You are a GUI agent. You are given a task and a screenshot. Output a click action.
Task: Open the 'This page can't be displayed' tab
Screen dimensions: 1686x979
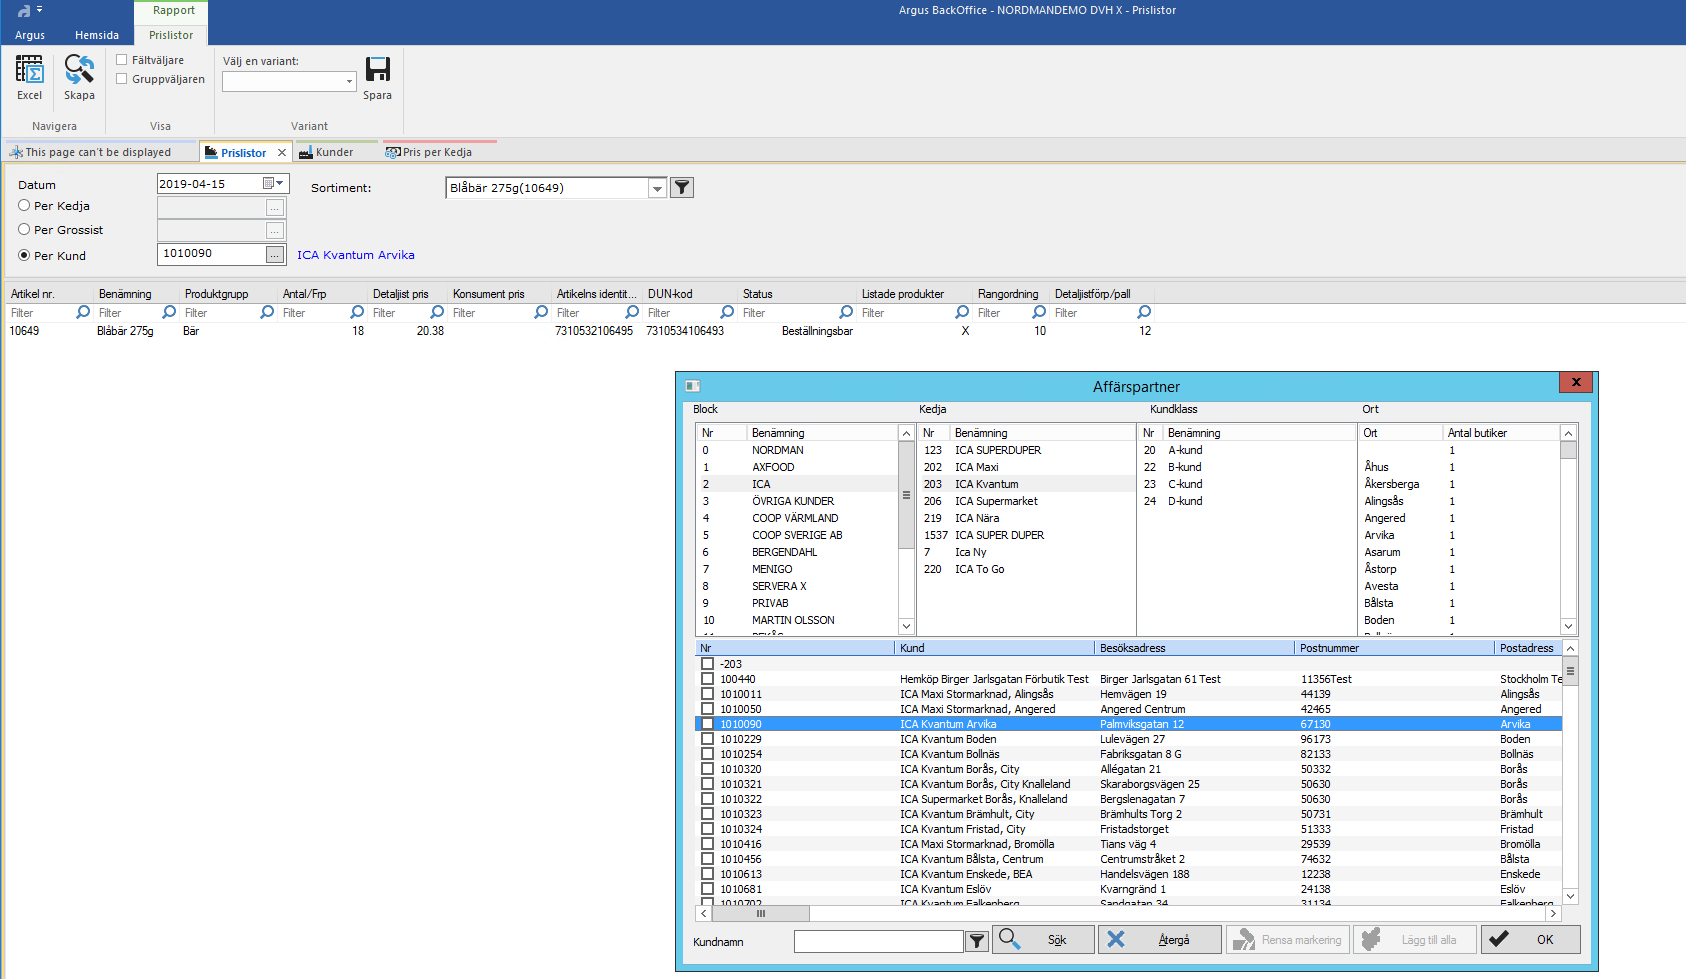coord(98,152)
